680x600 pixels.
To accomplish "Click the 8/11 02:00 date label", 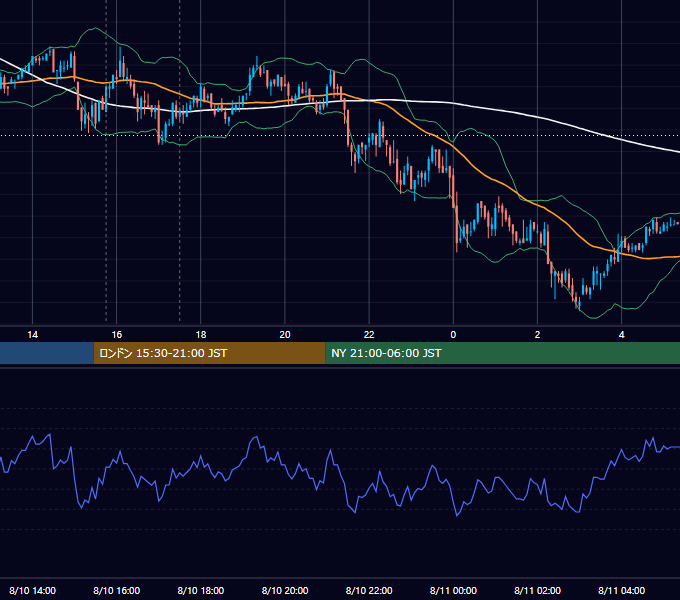I will (x=537, y=590).
